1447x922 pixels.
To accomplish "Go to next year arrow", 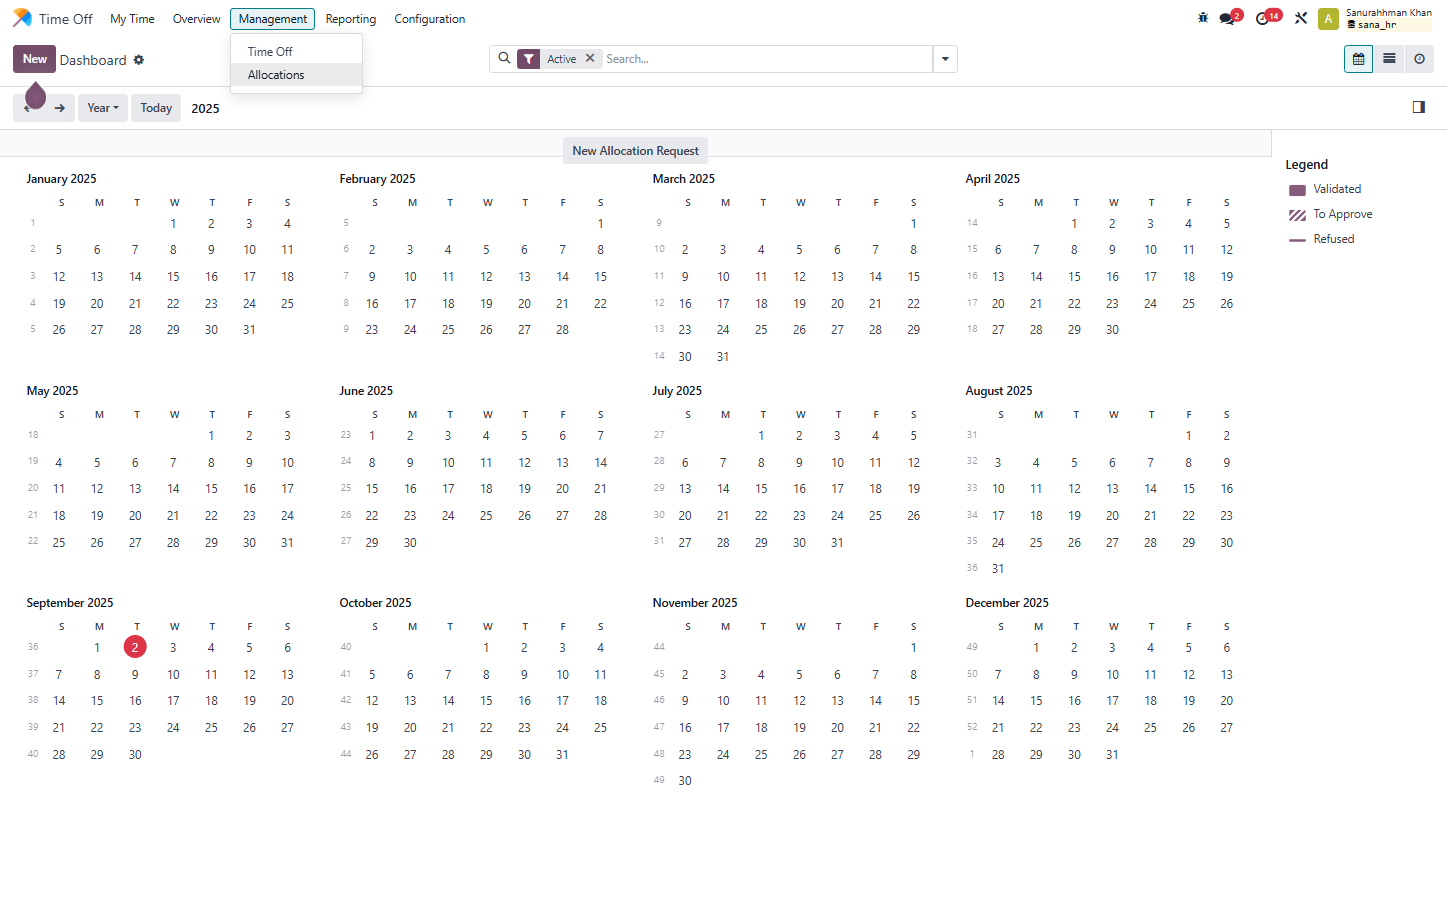I will (x=60, y=108).
